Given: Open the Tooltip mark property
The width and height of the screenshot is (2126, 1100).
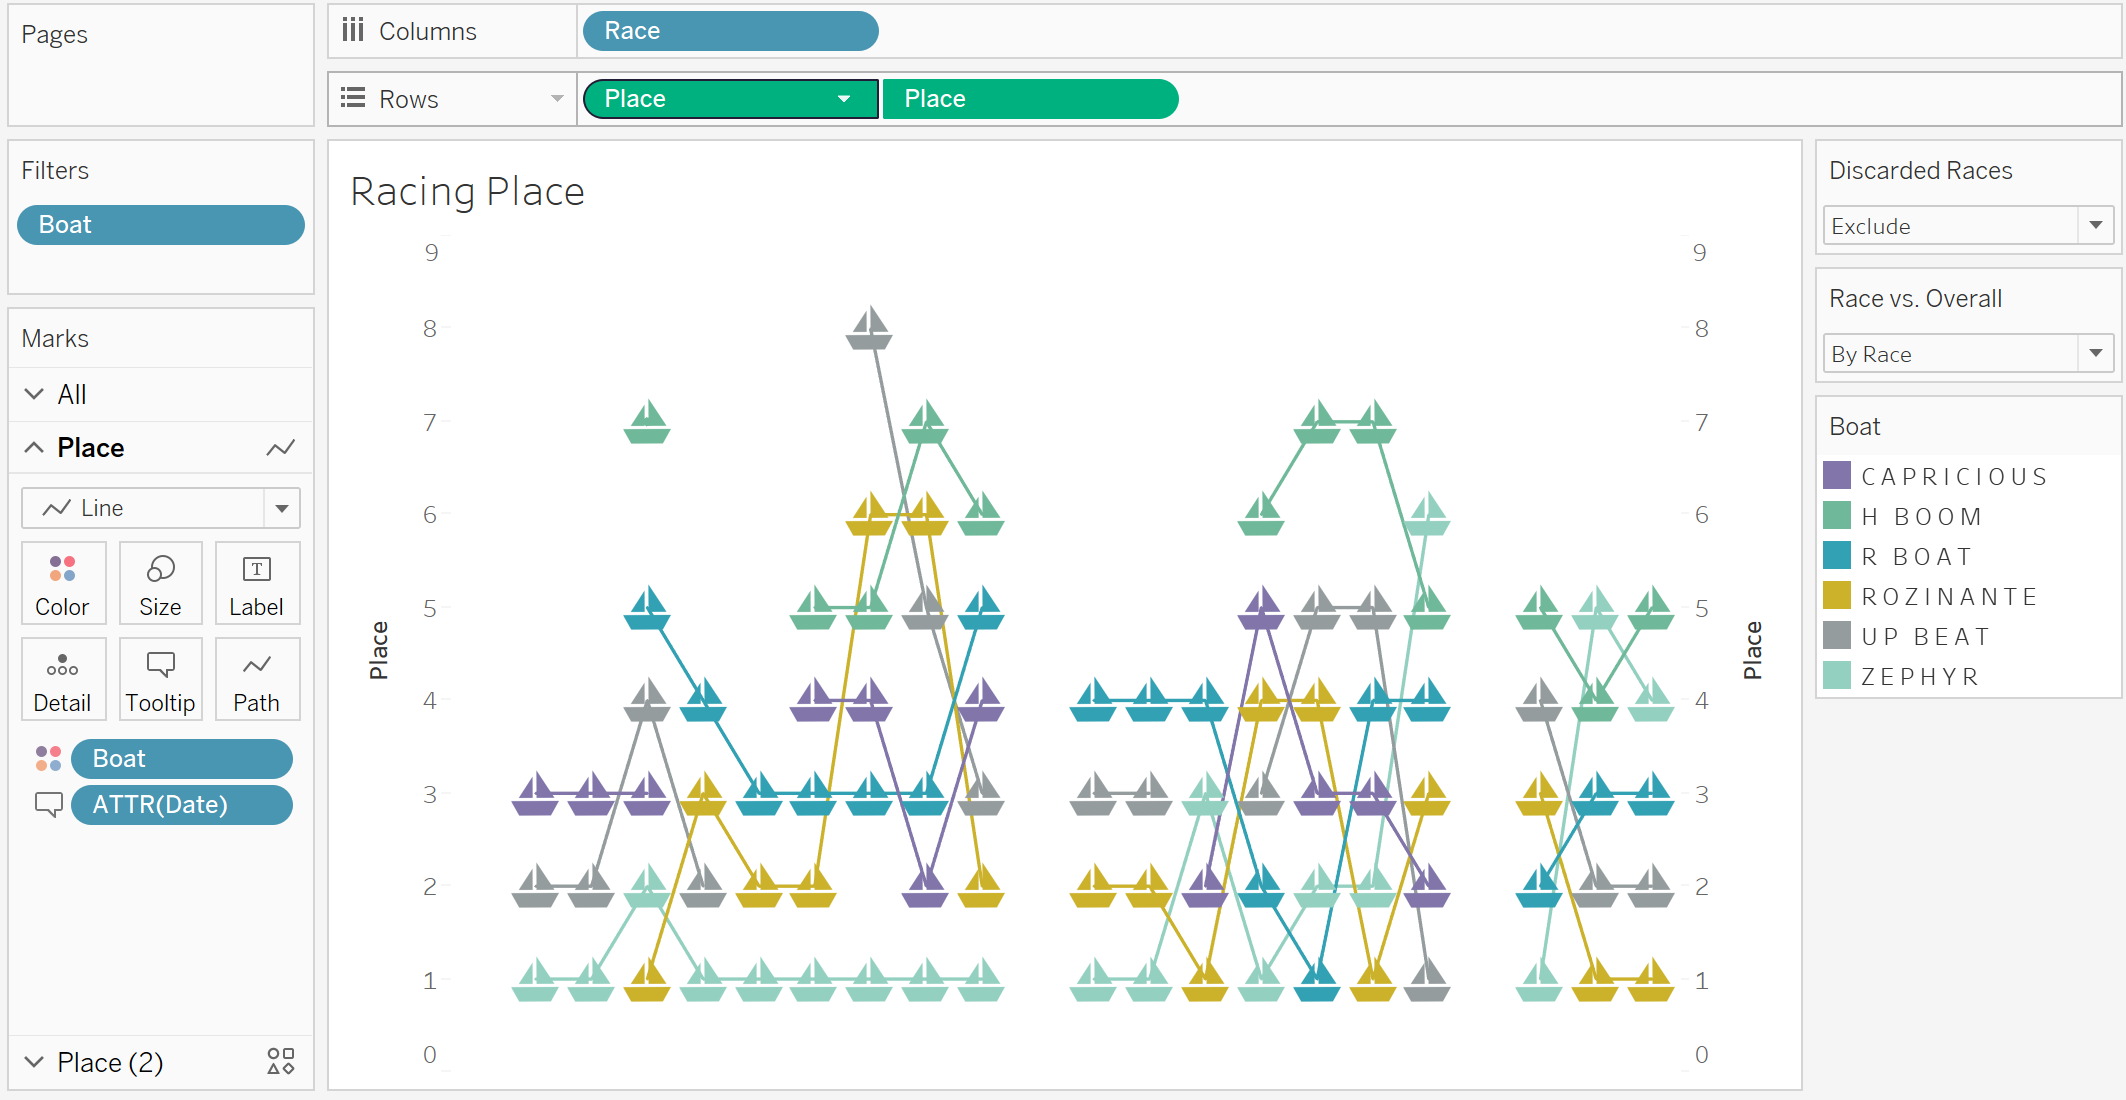Looking at the screenshot, I should [x=160, y=678].
